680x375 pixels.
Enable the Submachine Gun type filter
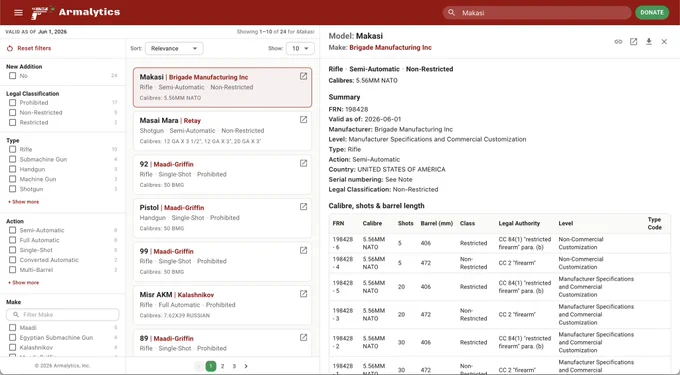tap(13, 160)
